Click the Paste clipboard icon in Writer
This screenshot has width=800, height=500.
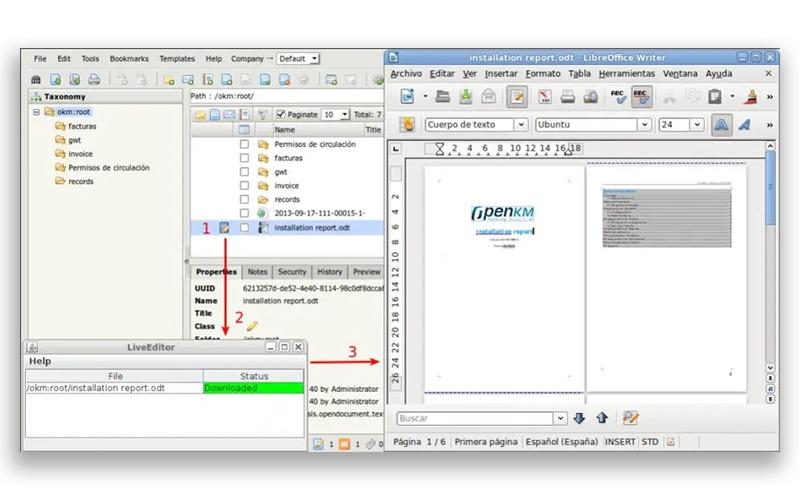click(x=715, y=96)
